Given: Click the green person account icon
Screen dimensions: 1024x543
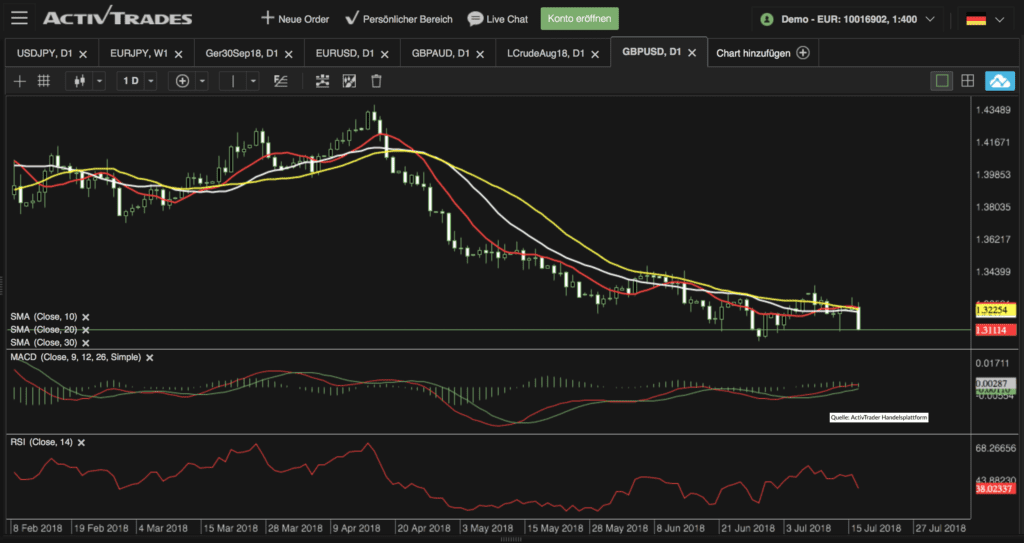Looking at the screenshot, I should [767, 20].
